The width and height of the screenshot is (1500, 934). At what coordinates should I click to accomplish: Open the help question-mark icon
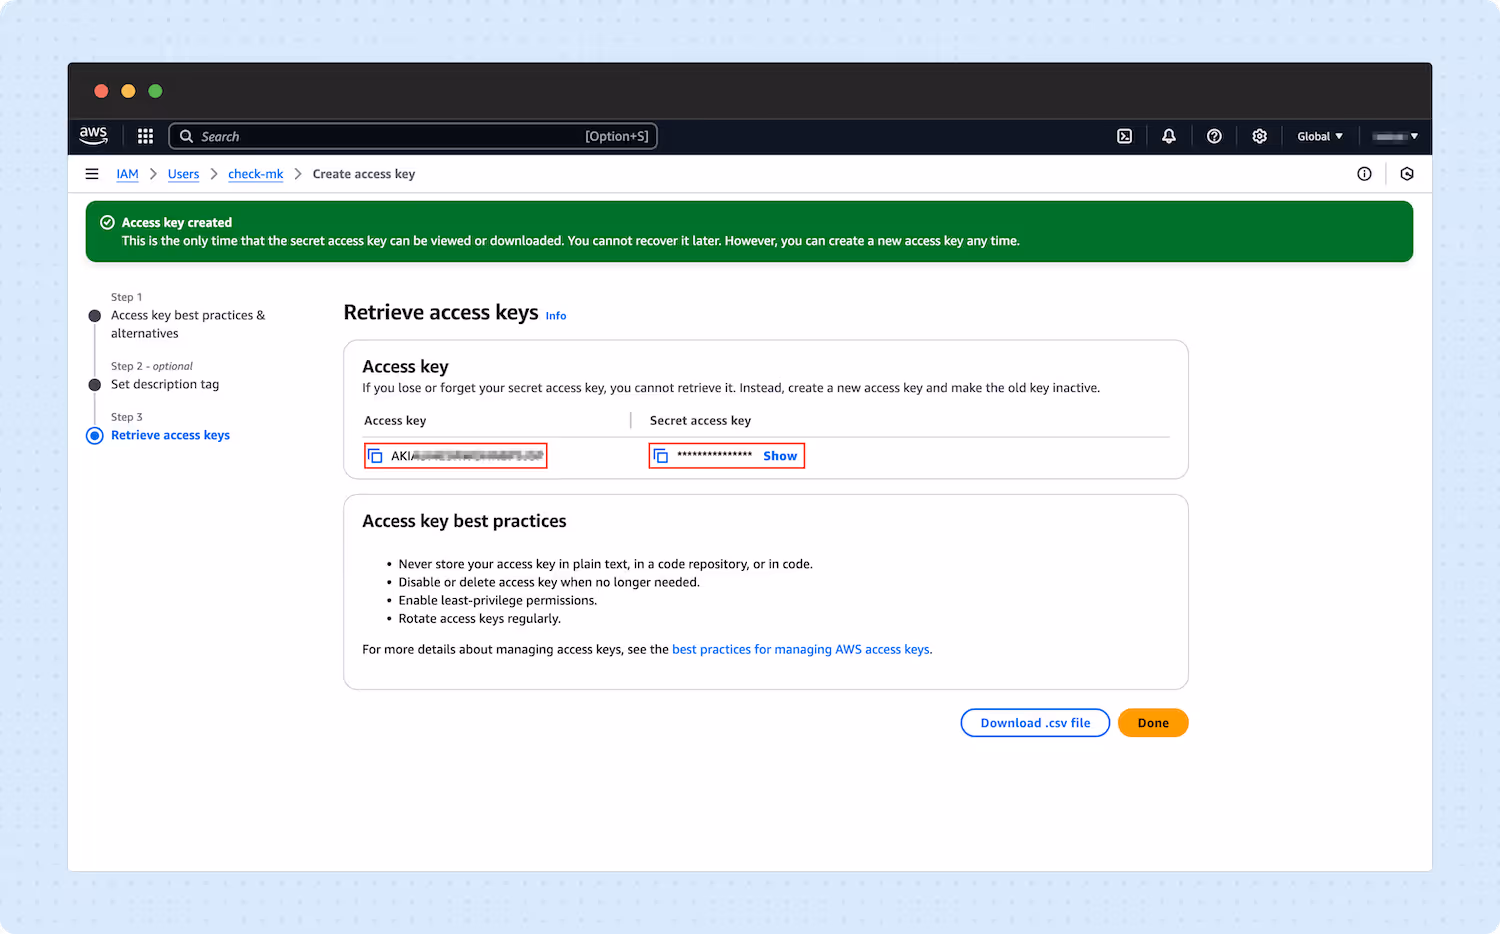coord(1214,136)
